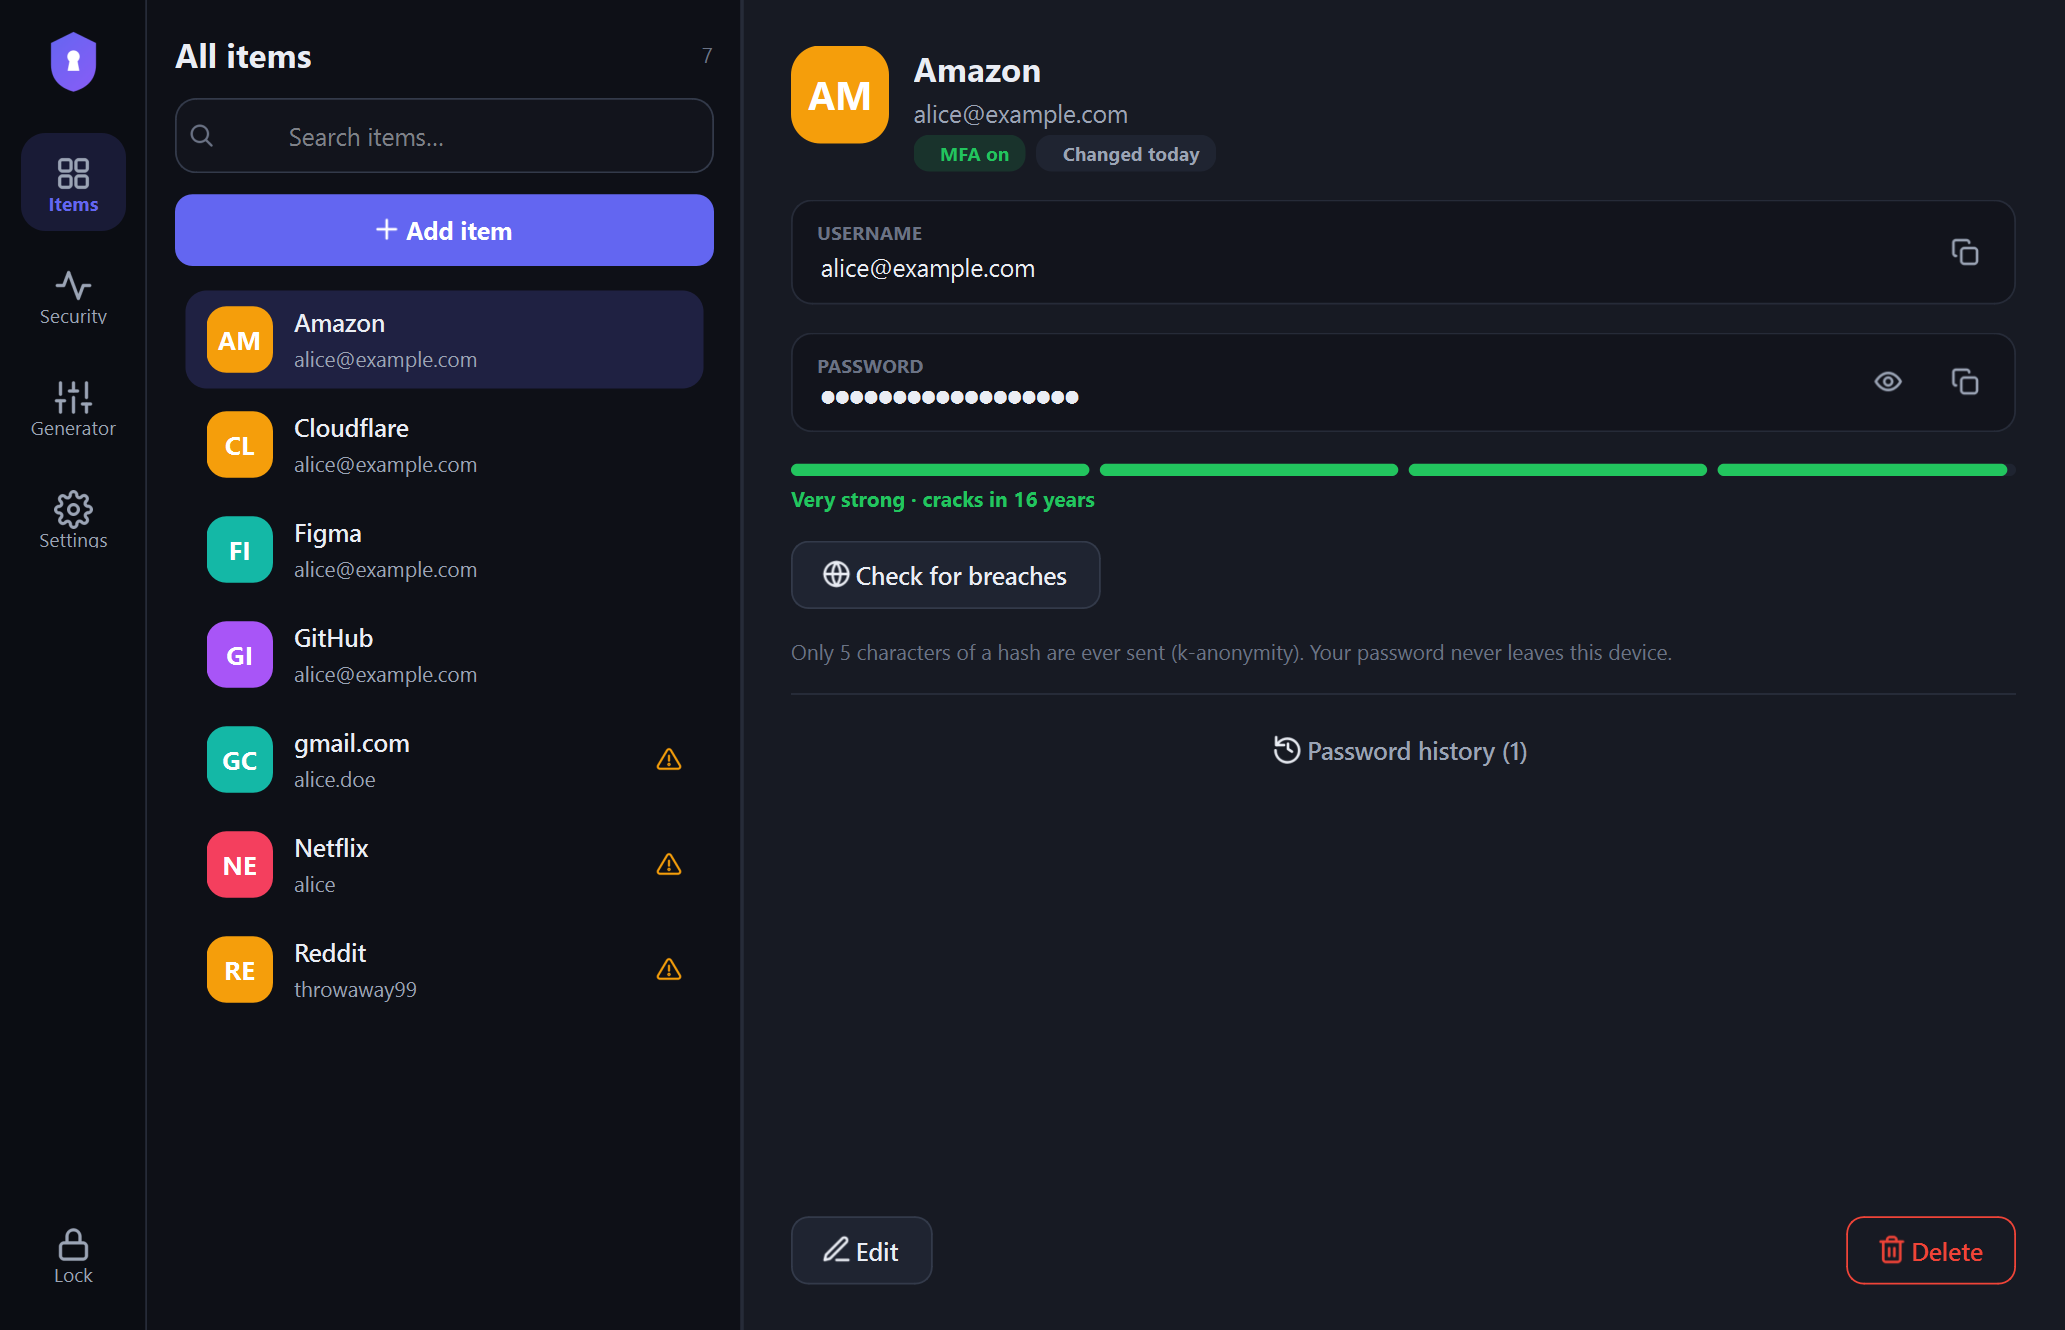The image size is (2065, 1330).
Task: Click the gmail.com GC avatar
Action: [240, 760]
